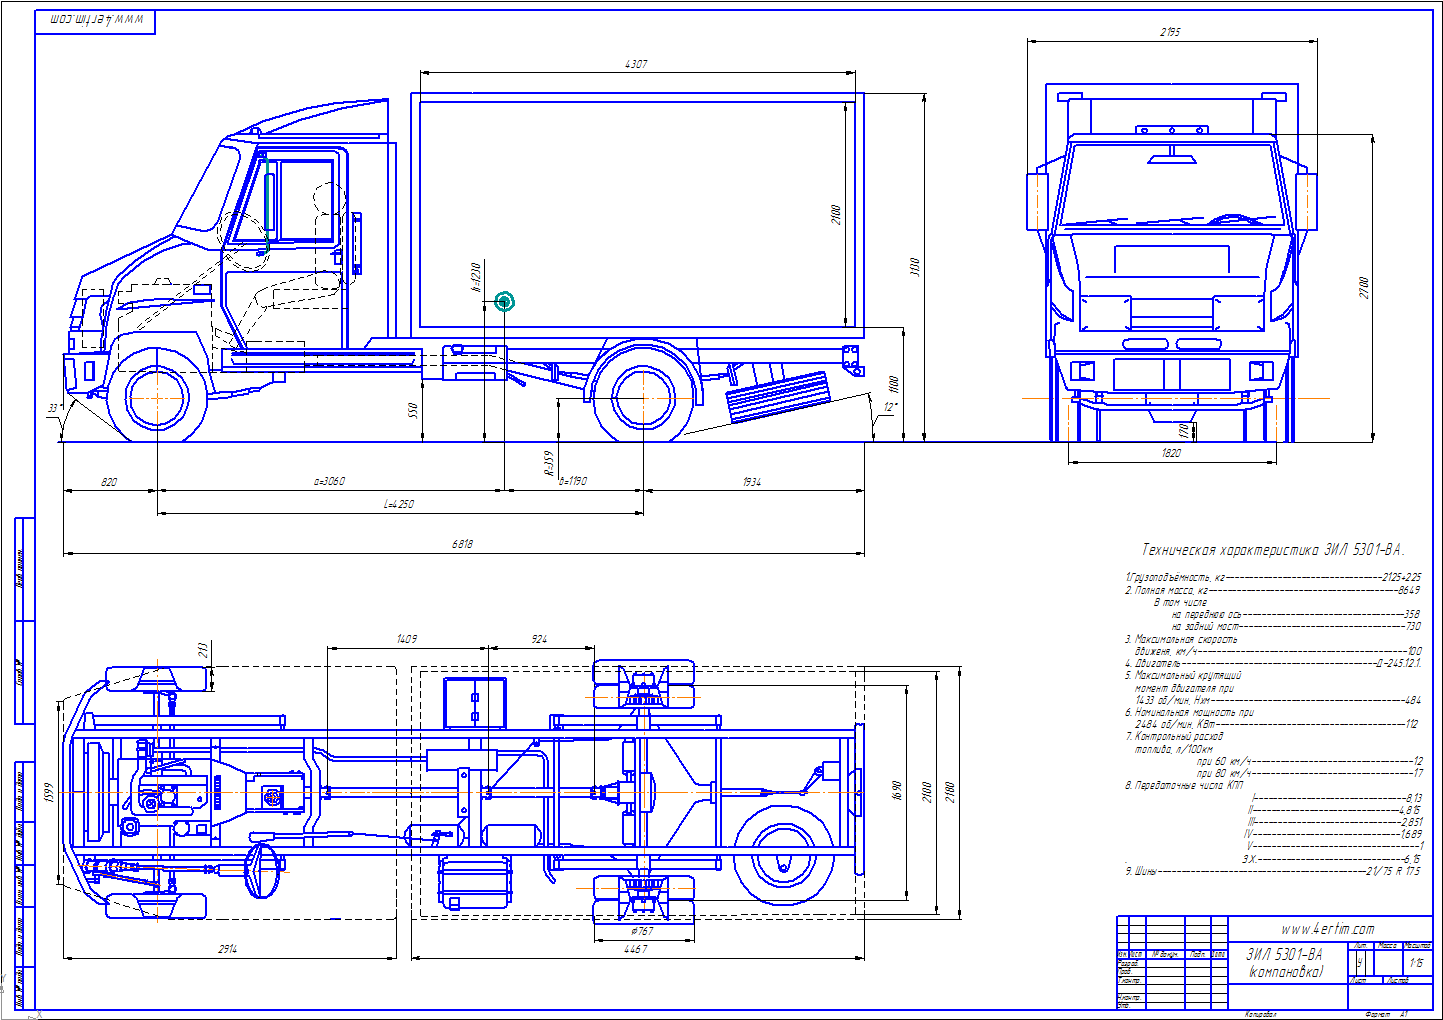
Task: Click www.4ertim.com in the title block
Action: pos(1327,929)
